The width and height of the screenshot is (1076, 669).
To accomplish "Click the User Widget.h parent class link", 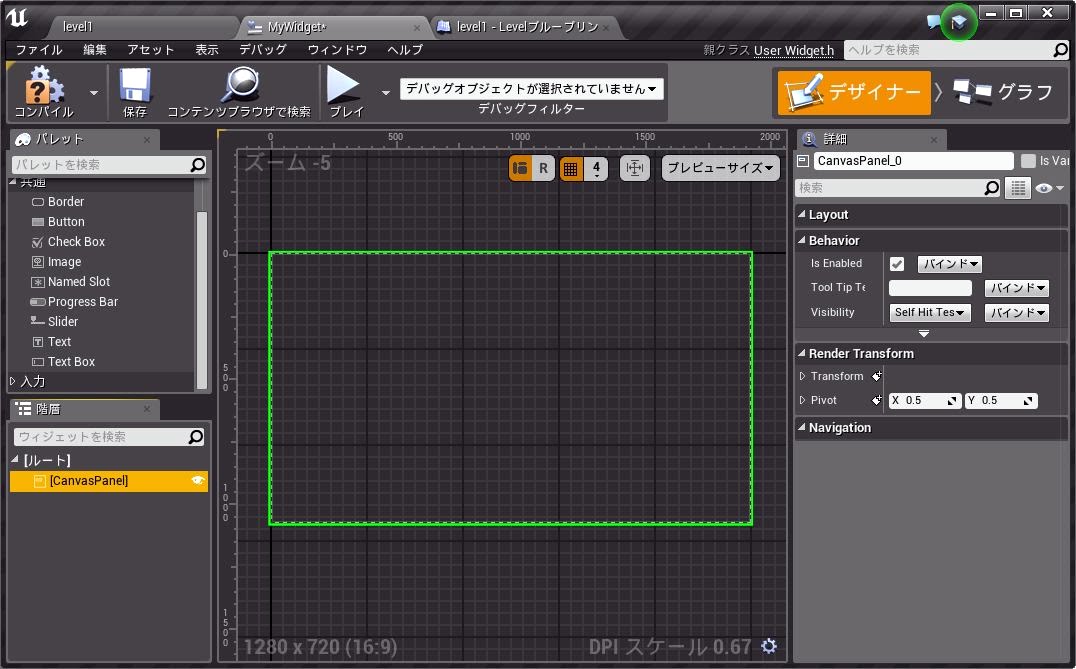I will point(794,50).
